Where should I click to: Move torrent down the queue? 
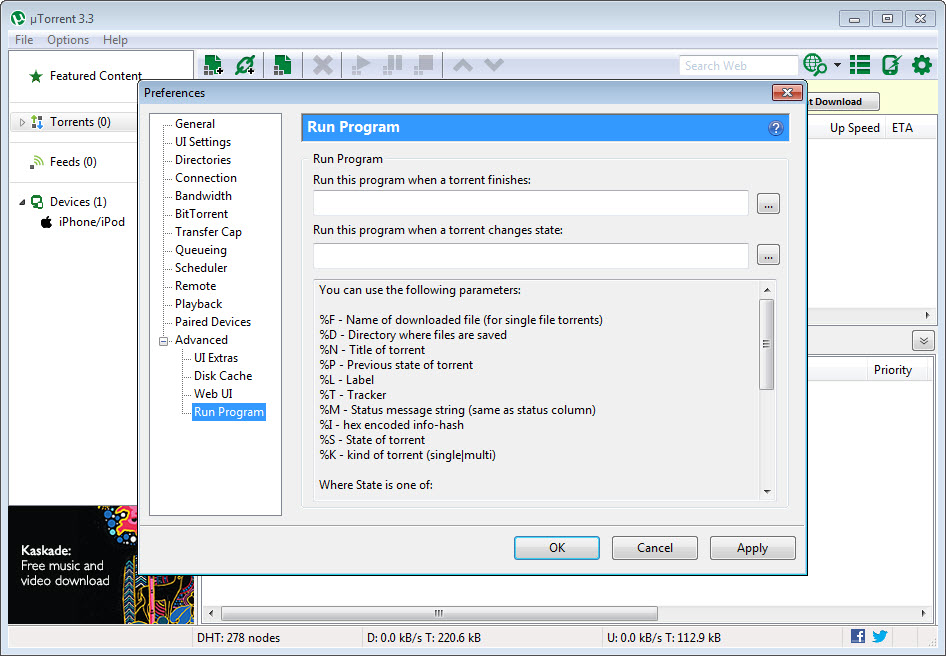494,65
